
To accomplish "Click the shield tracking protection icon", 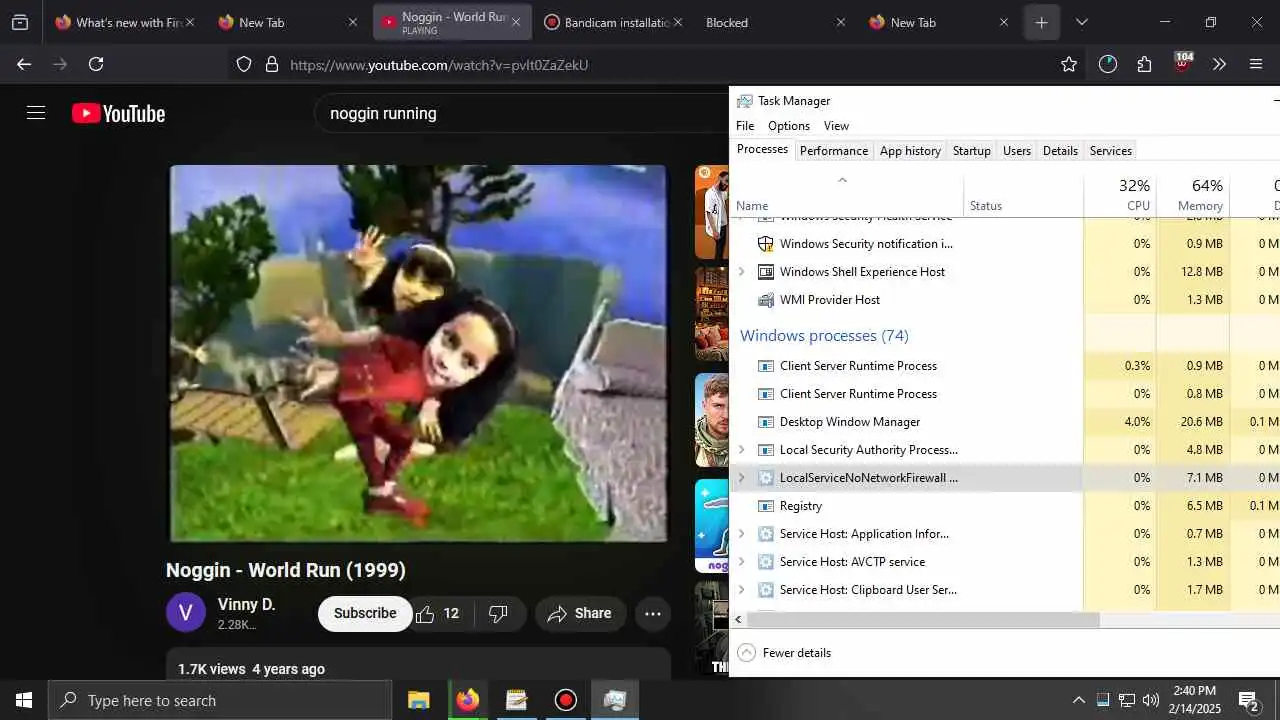I will tap(244, 64).
